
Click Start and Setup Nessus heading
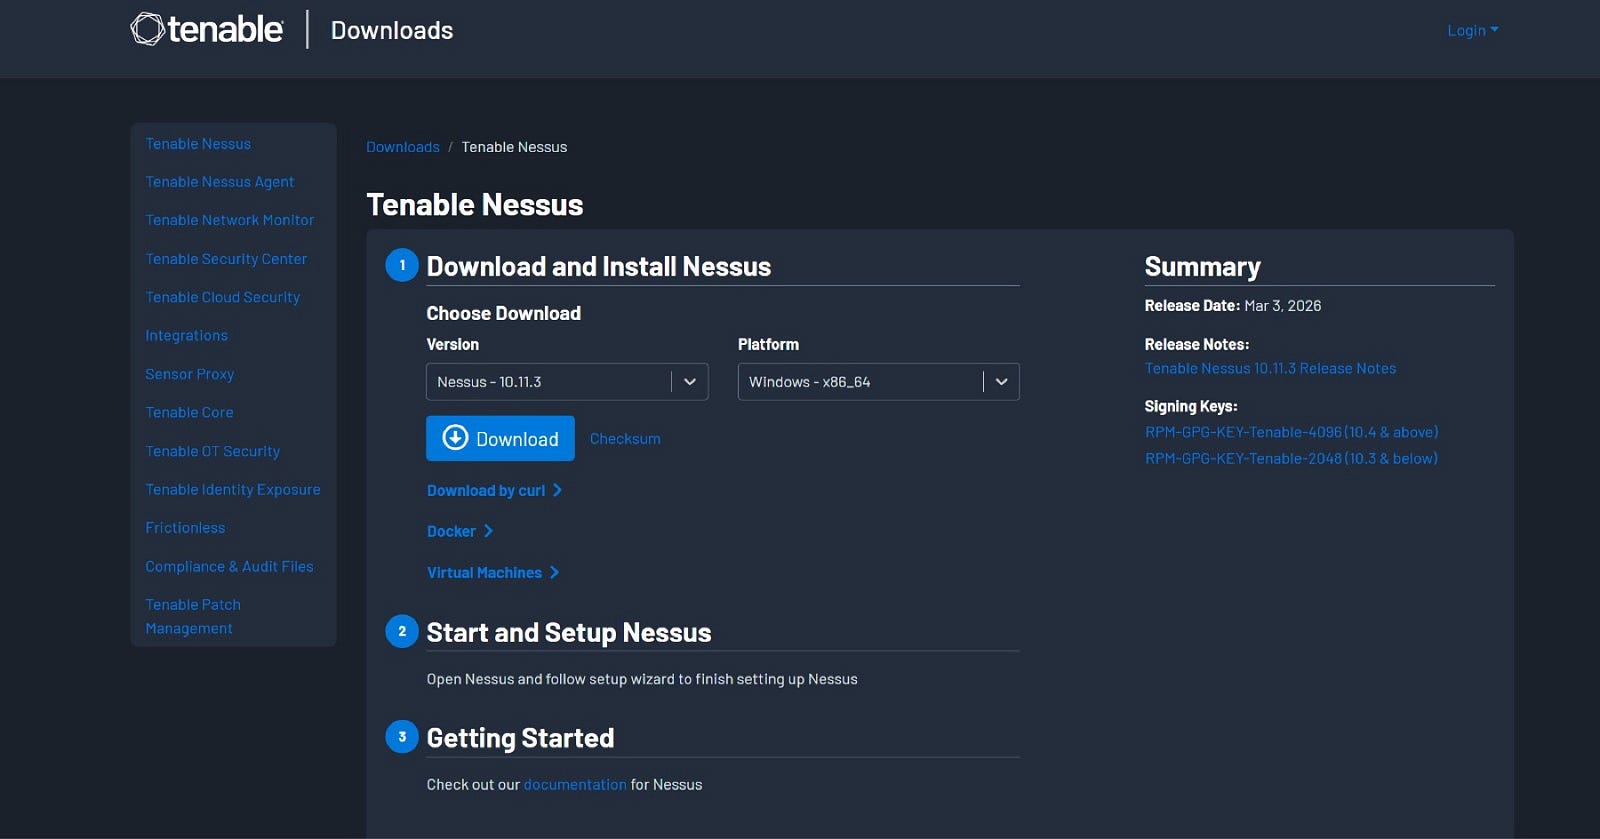[569, 633]
